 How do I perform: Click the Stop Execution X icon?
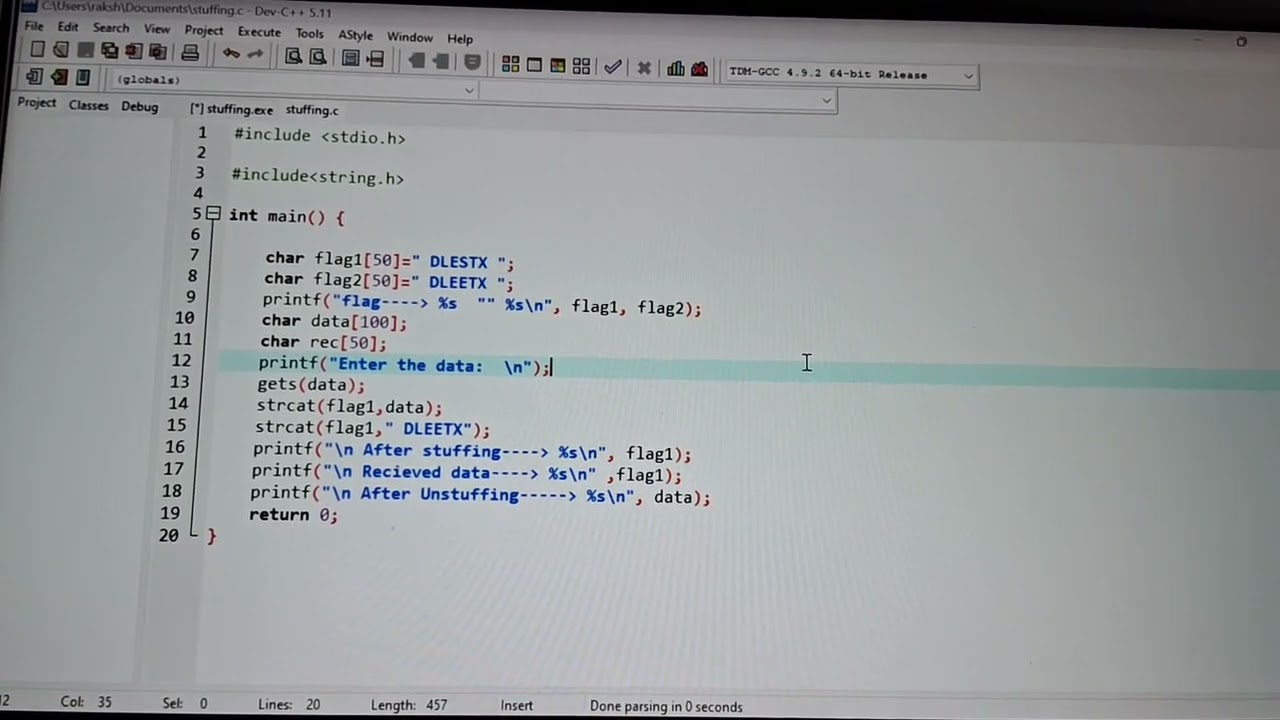click(x=644, y=68)
